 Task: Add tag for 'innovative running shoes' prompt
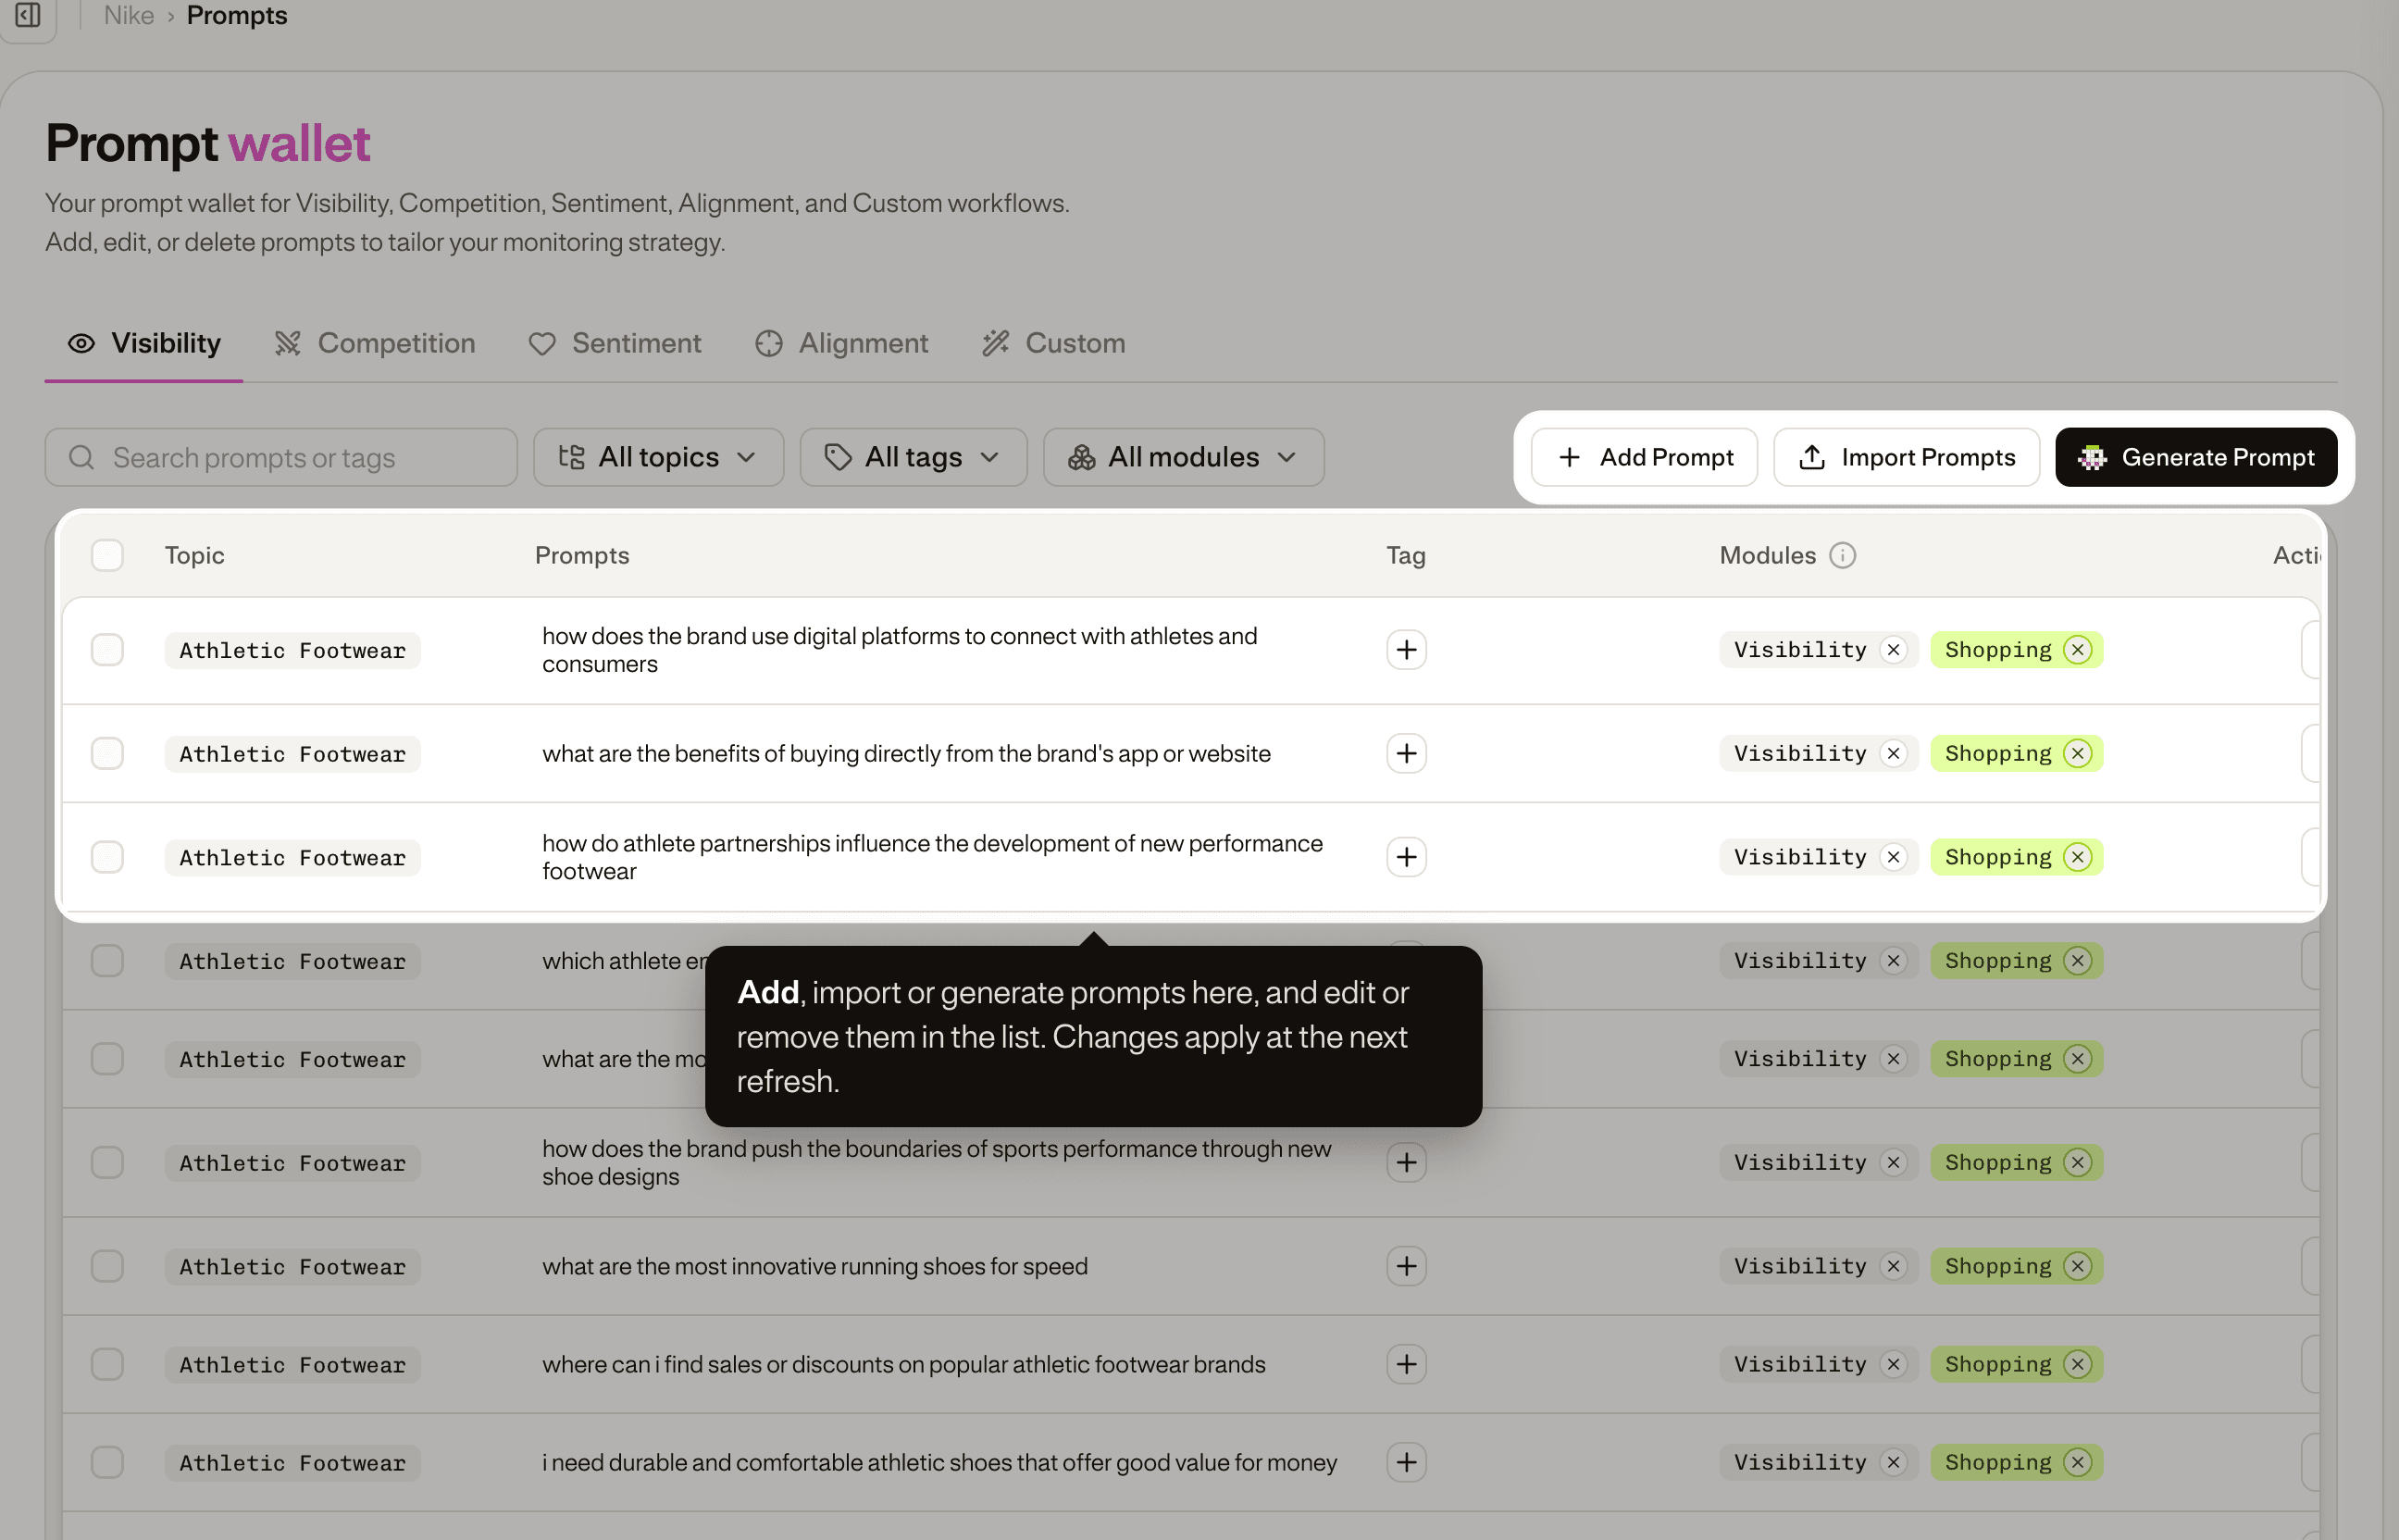(1406, 1266)
